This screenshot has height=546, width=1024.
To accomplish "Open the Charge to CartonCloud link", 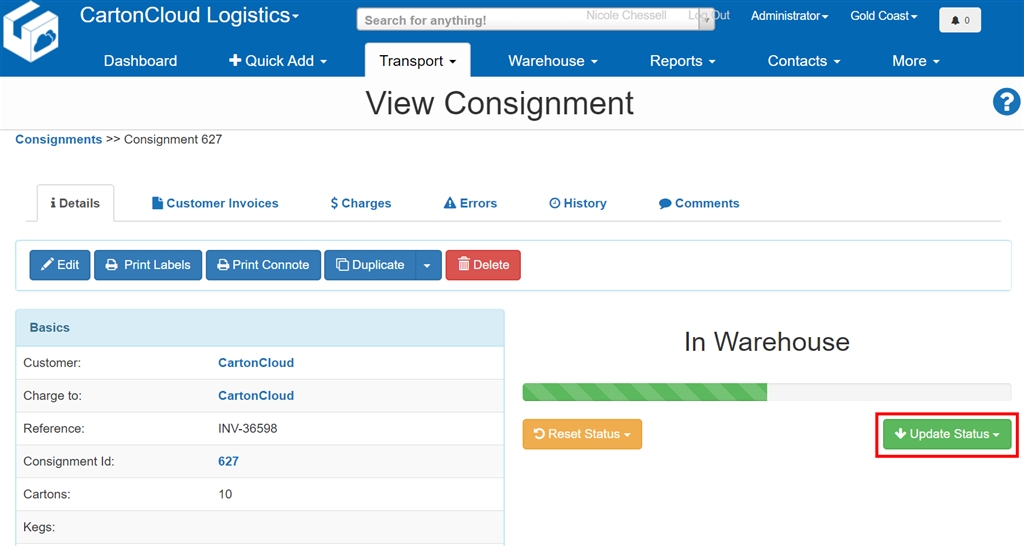I will pyautogui.click(x=256, y=395).
